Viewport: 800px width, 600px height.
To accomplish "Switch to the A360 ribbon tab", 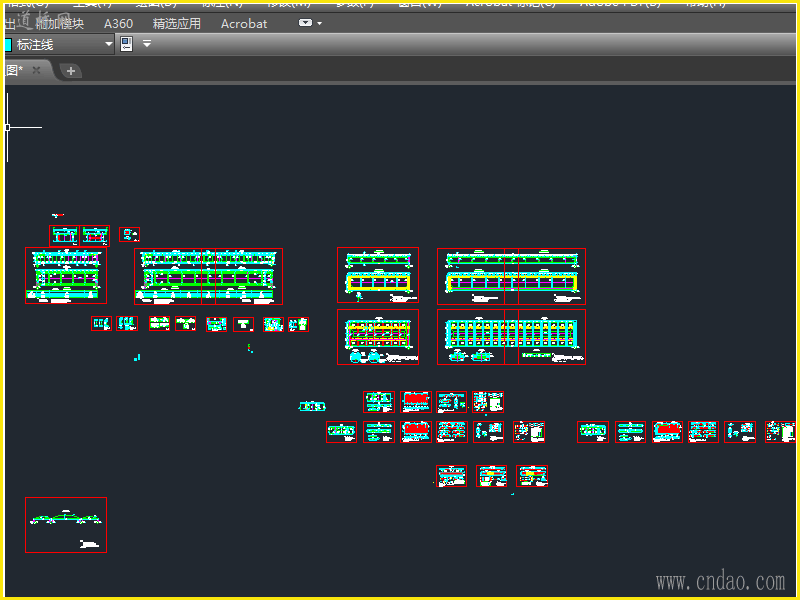I will coord(118,23).
